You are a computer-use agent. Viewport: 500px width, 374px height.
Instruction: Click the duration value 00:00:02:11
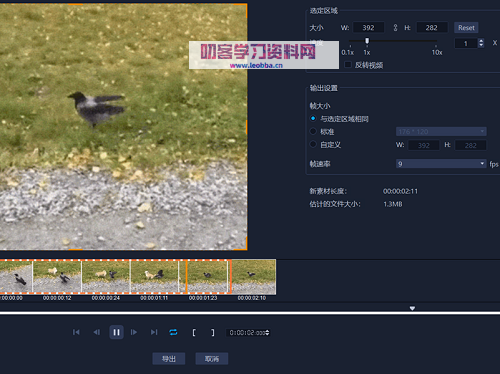pos(400,191)
